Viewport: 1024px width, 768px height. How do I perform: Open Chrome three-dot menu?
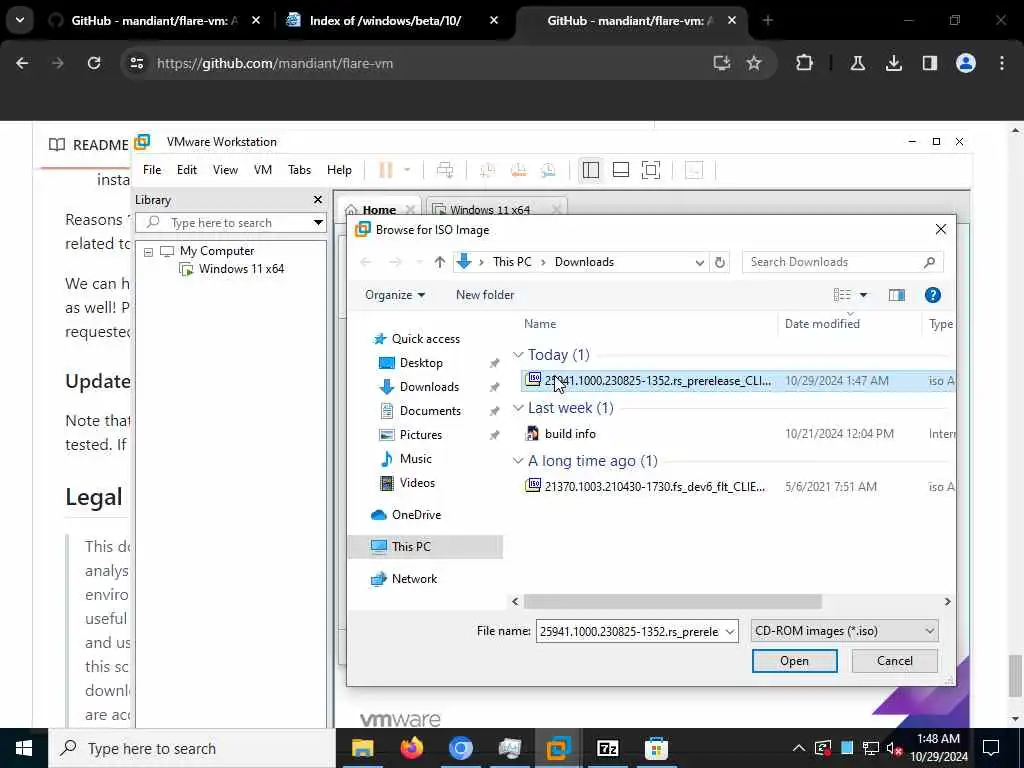[1002, 63]
